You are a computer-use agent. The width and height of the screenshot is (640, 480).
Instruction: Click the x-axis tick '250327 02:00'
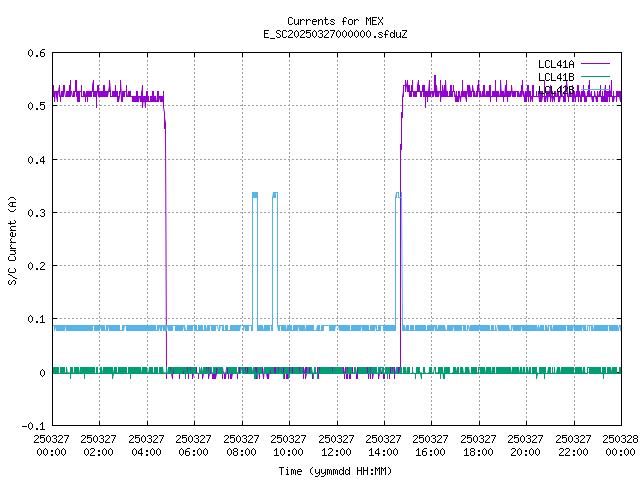click(x=98, y=445)
